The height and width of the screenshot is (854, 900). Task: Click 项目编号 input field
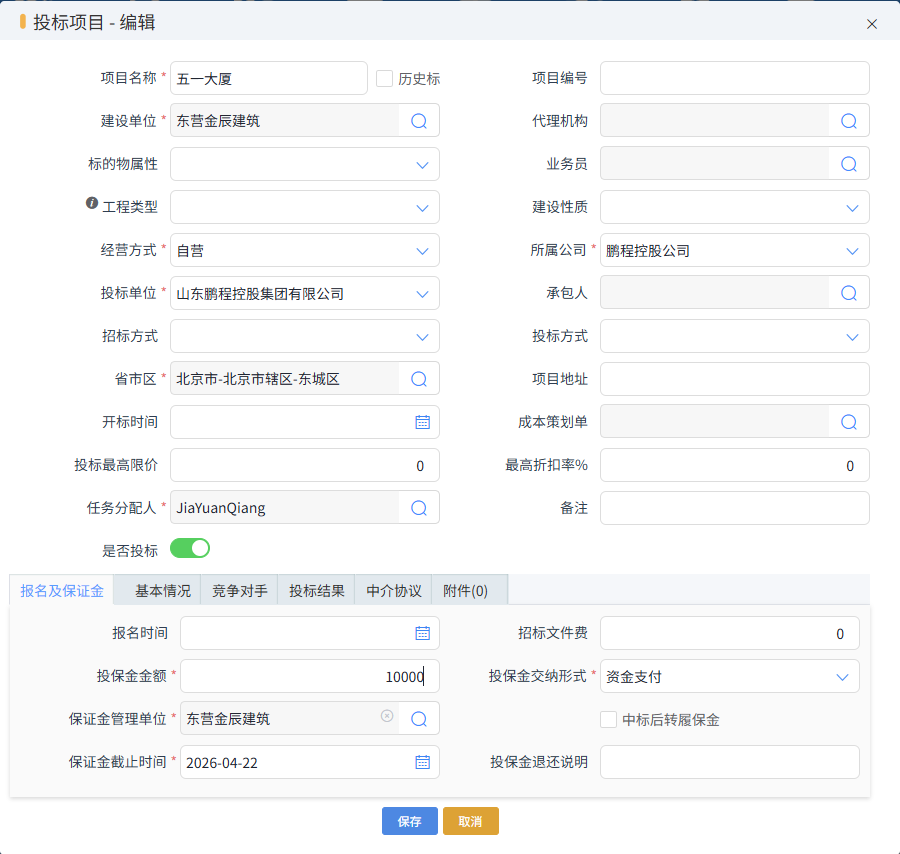[x=735, y=78]
